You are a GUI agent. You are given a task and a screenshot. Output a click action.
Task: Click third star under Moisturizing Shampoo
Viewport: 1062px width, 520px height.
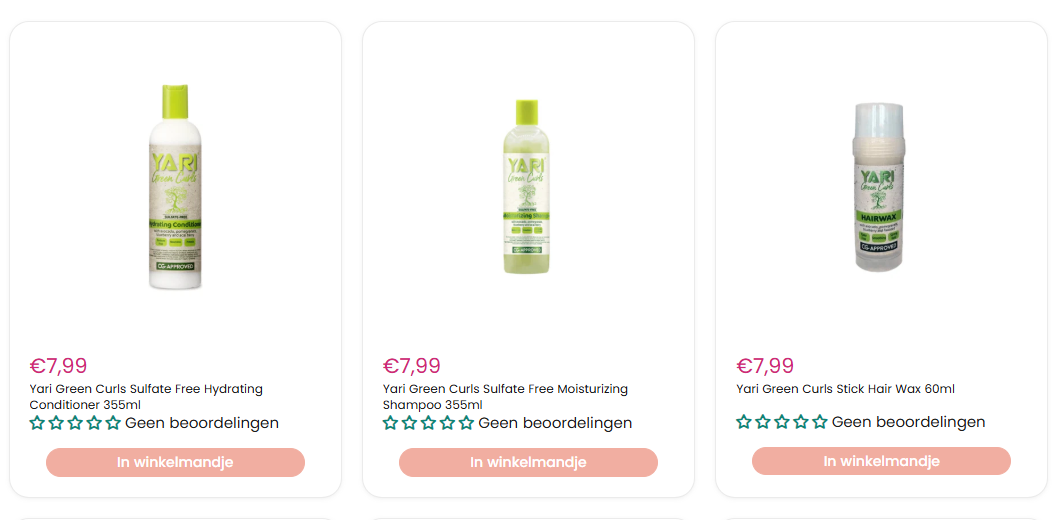428,423
